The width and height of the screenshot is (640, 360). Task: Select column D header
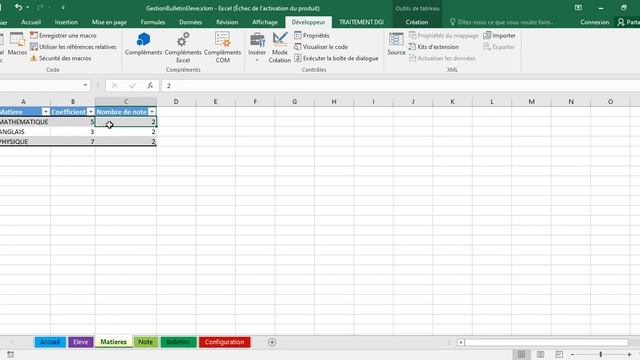pos(176,101)
